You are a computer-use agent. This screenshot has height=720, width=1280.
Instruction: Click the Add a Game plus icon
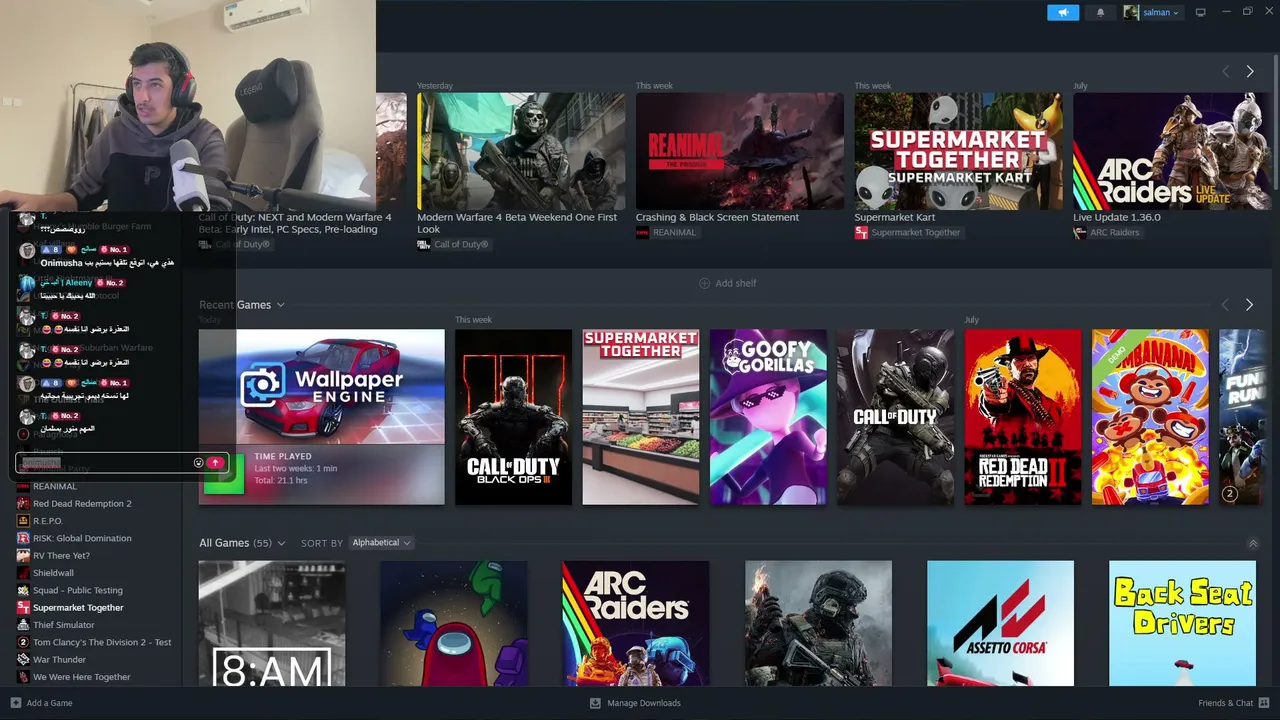click(x=16, y=703)
